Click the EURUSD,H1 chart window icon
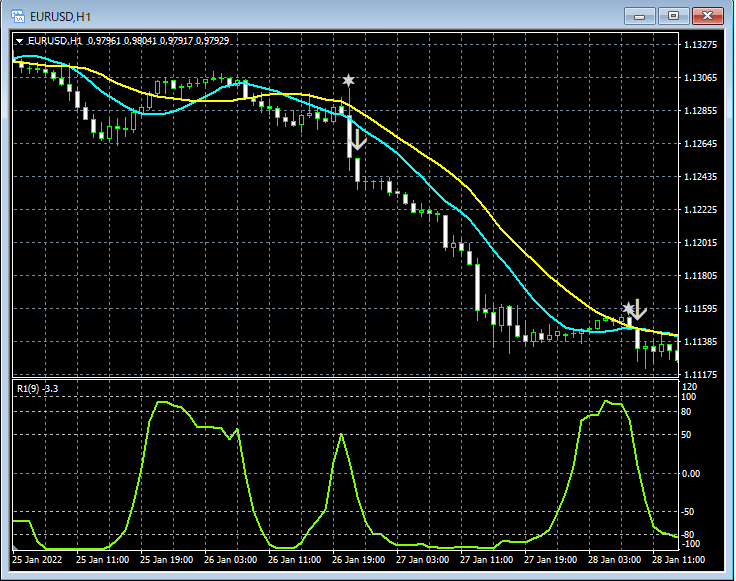Image resolution: width=736 pixels, height=581 pixels. pos(18,16)
